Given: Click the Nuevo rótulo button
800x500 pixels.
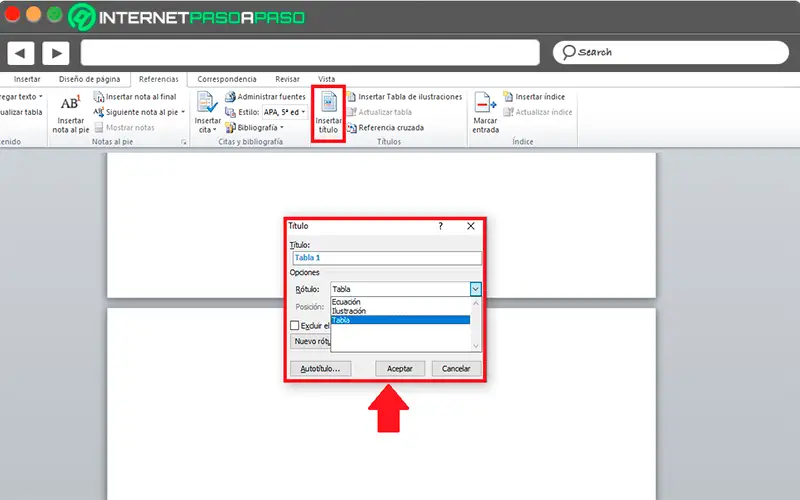Looking at the screenshot, I should 310,341.
